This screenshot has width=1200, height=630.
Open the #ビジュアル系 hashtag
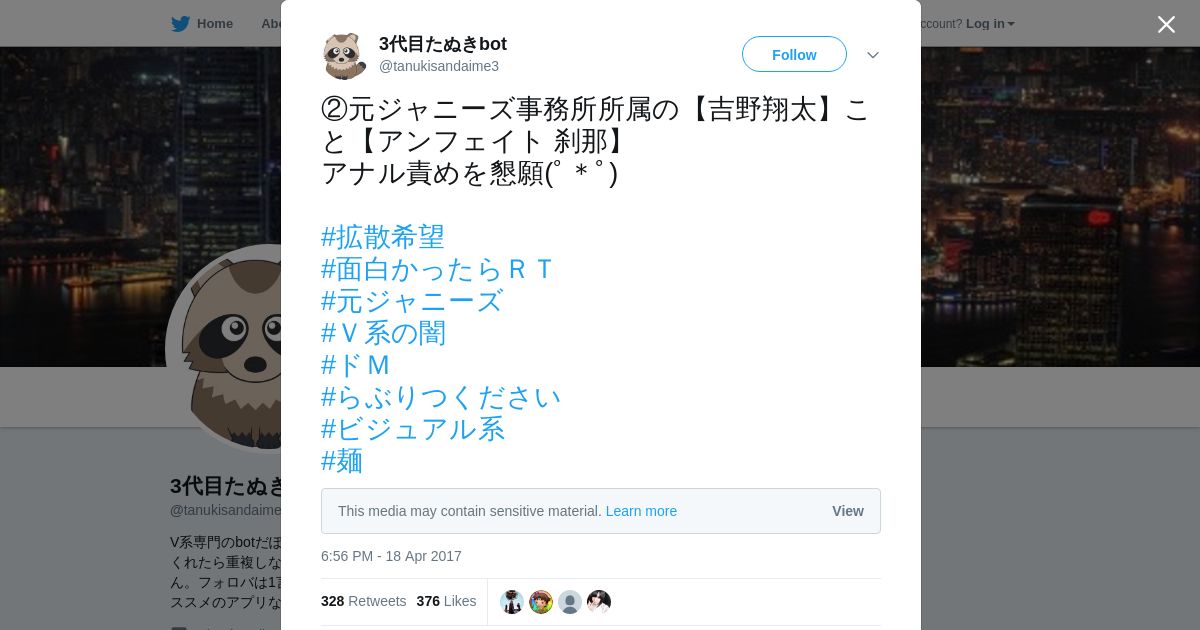pos(413,429)
